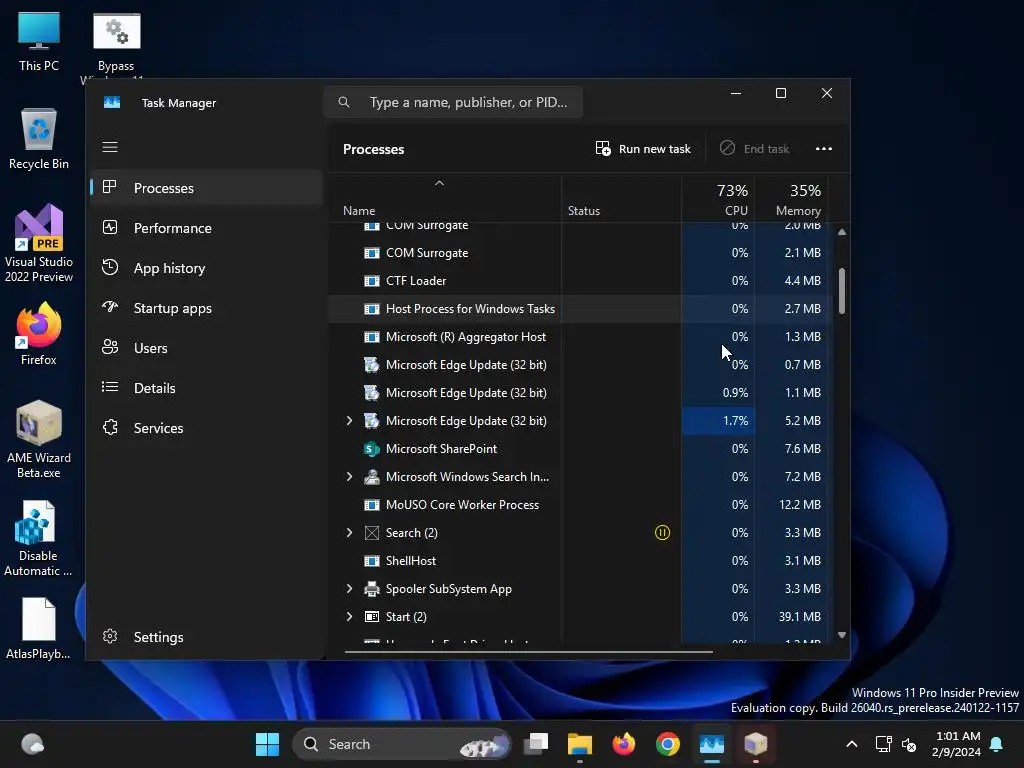
Task: Open the clock and date flyout
Action: pos(957,744)
